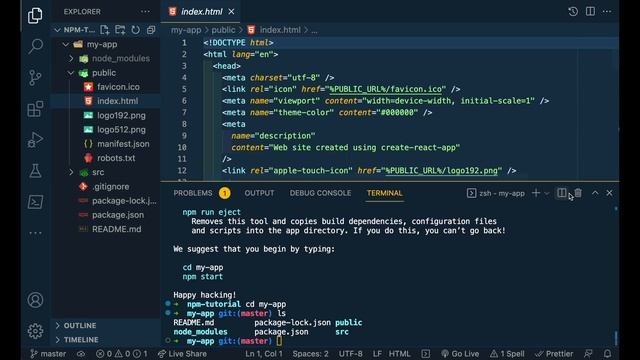The image size is (640, 360).
Task: Show errors and warnings count in status bar
Action: click(x=122, y=354)
